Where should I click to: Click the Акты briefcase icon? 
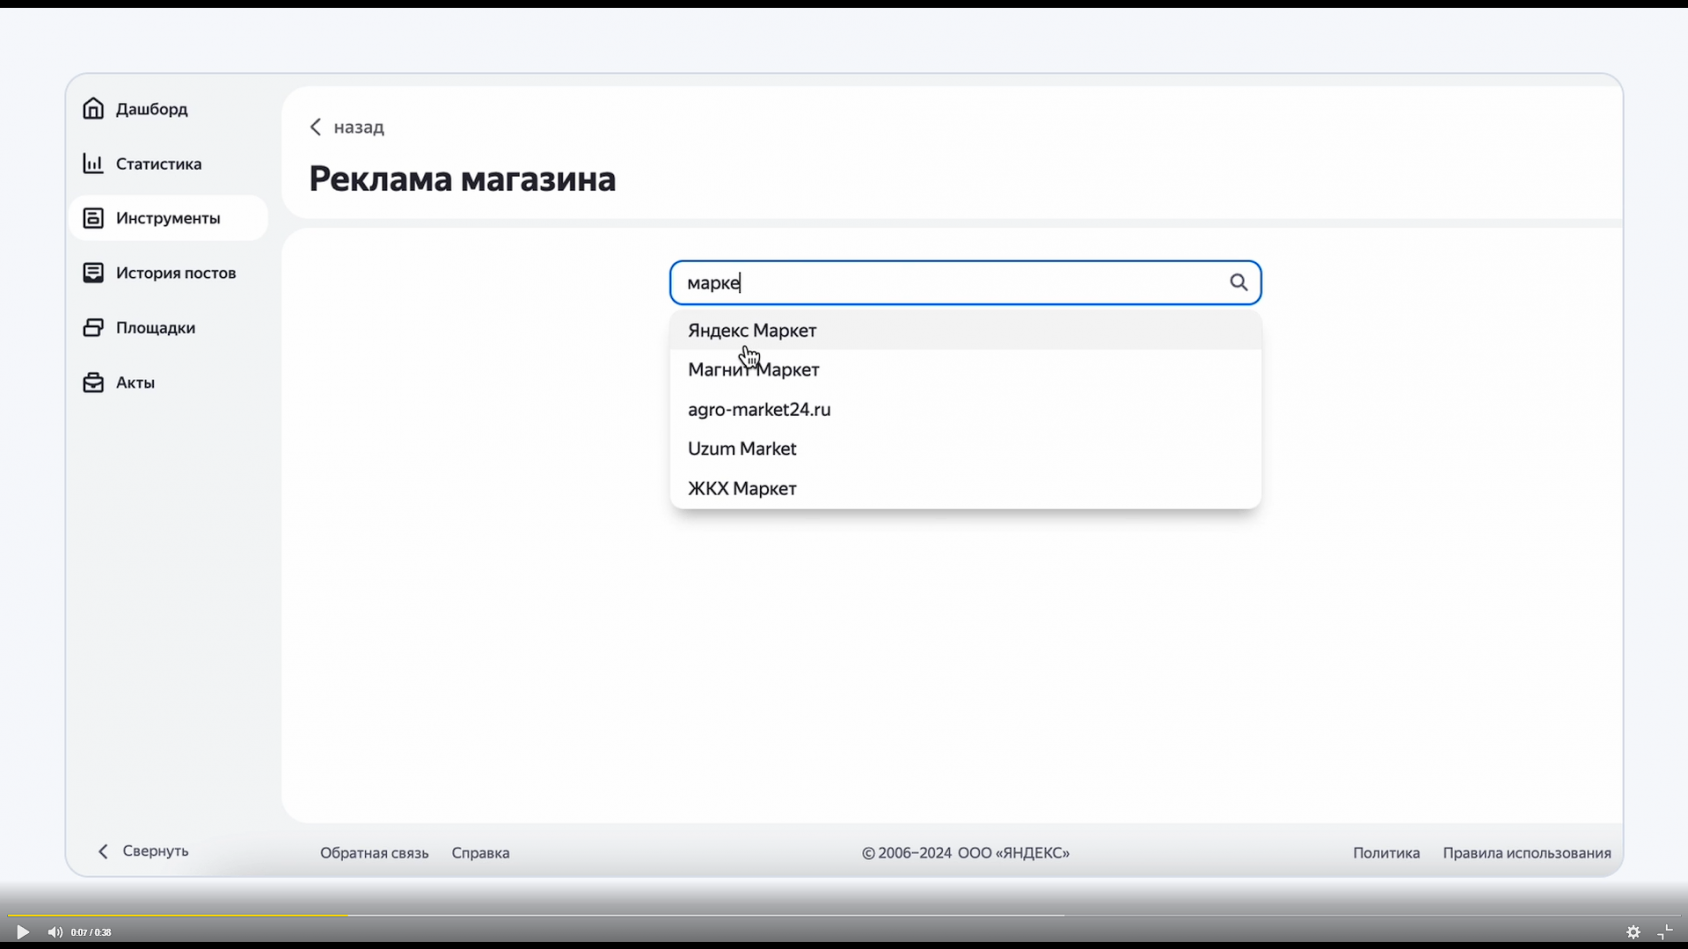[x=93, y=382]
